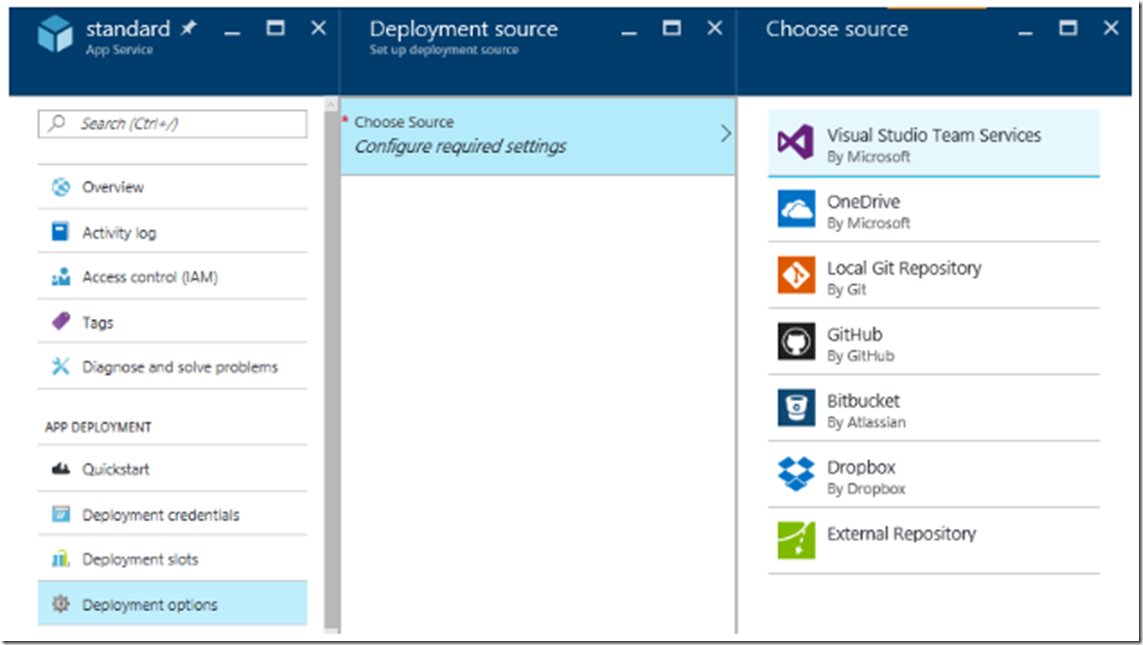Image resolution: width=1143 pixels, height=645 pixels.
Task: Maximize the standard App Service blade
Action: tap(276, 28)
